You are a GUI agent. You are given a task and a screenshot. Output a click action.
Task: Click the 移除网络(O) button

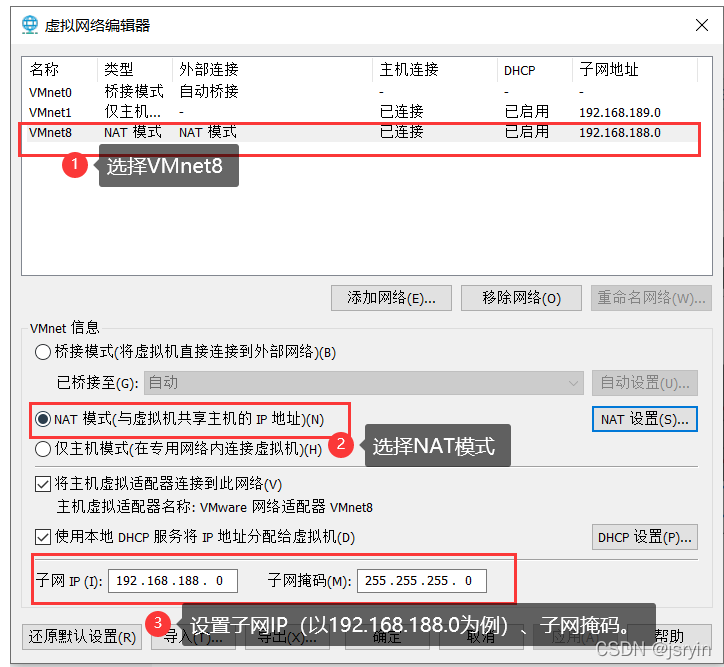(x=521, y=298)
